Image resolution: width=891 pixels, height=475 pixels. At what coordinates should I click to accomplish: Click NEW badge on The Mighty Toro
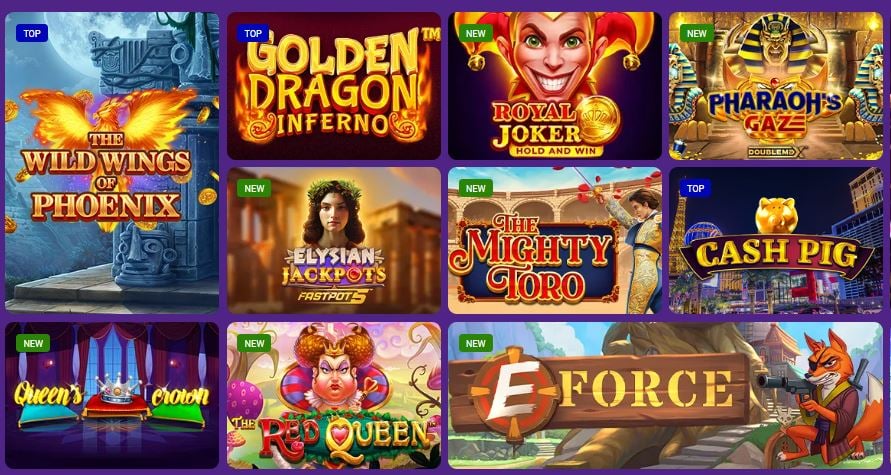[x=476, y=188]
